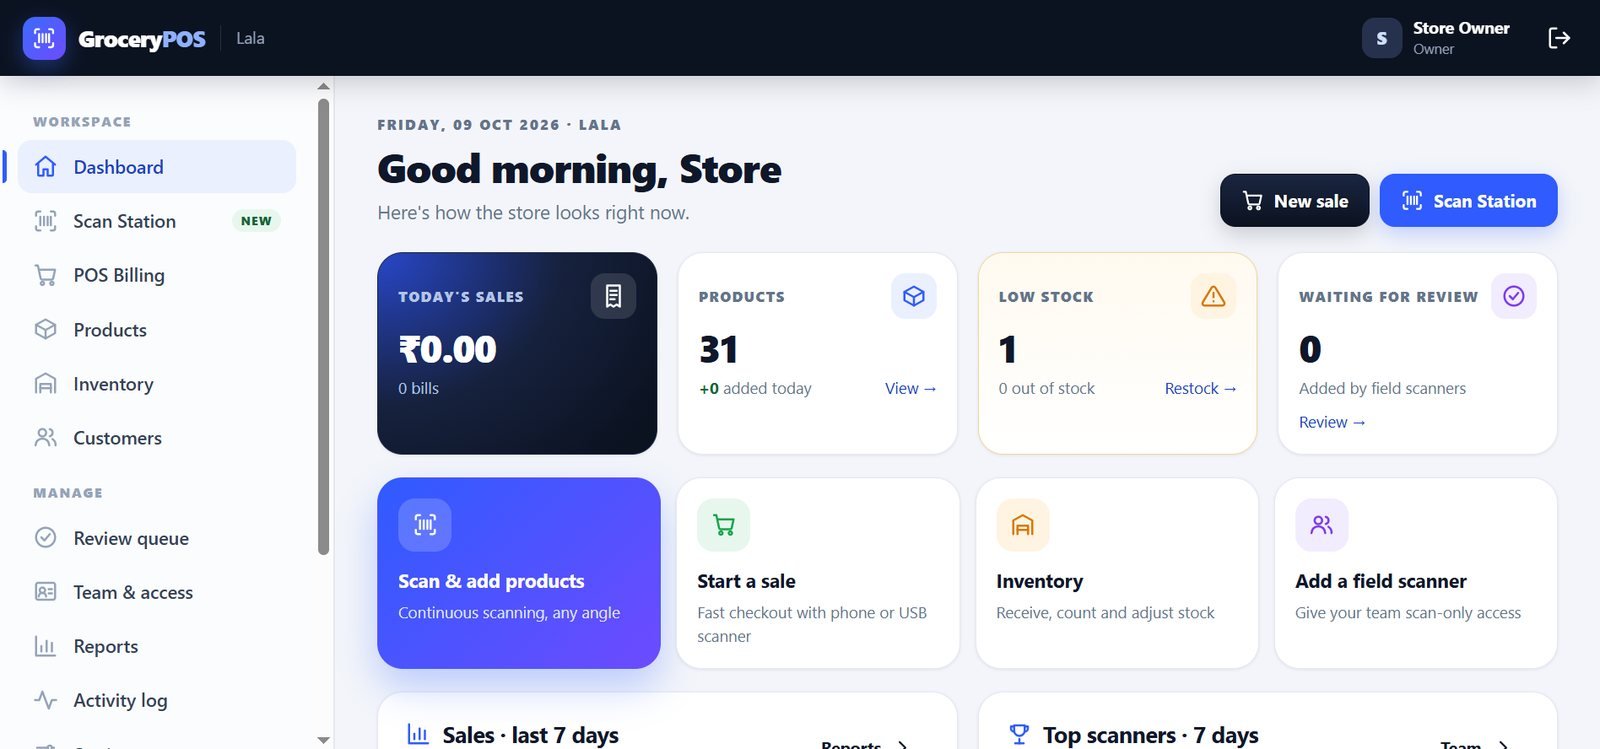Click the GroceryPOS barcode logo icon
The width and height of the screenshot is (1600, 749).
tap(44, 38)
